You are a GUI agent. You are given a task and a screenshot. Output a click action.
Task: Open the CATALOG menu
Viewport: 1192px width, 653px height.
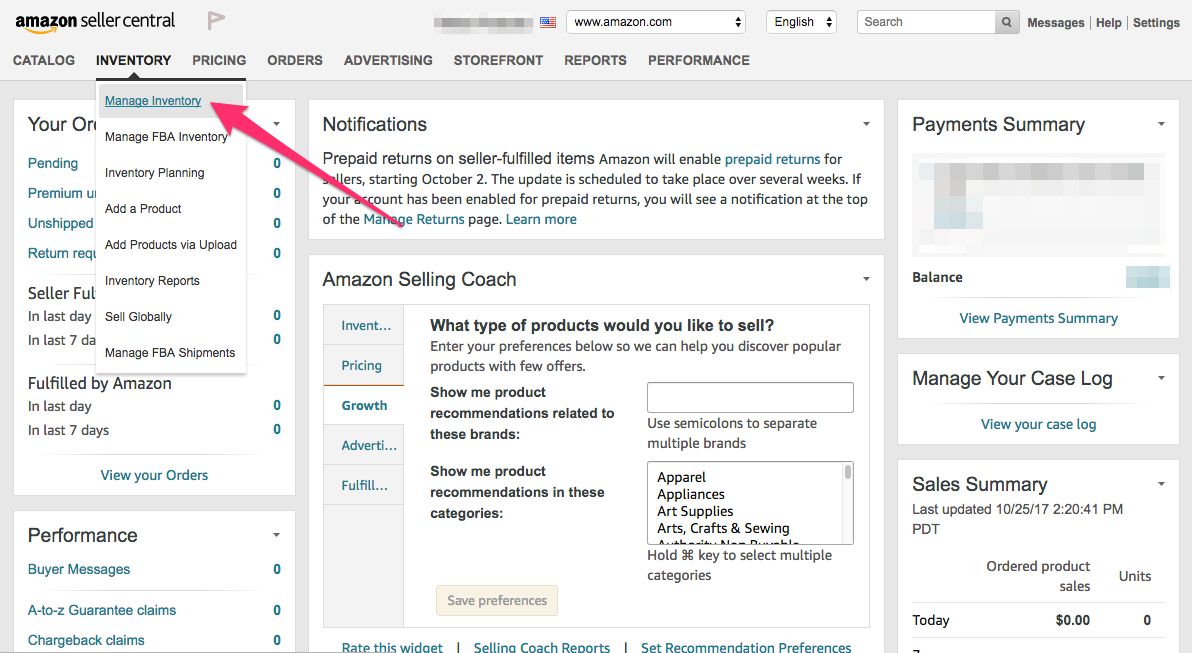coord(44,60)
